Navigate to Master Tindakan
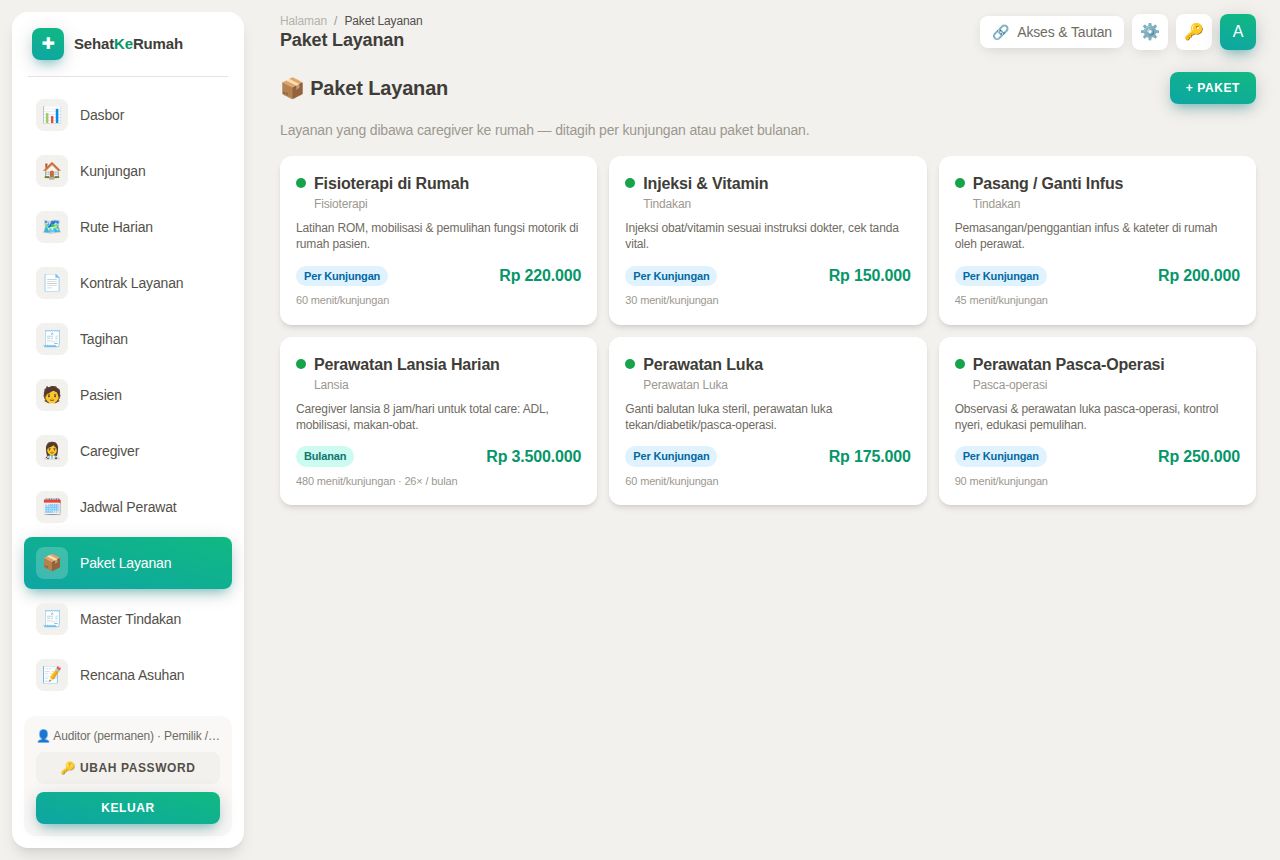The width and height of the screenshot is (1280, 860). (128, 619)
